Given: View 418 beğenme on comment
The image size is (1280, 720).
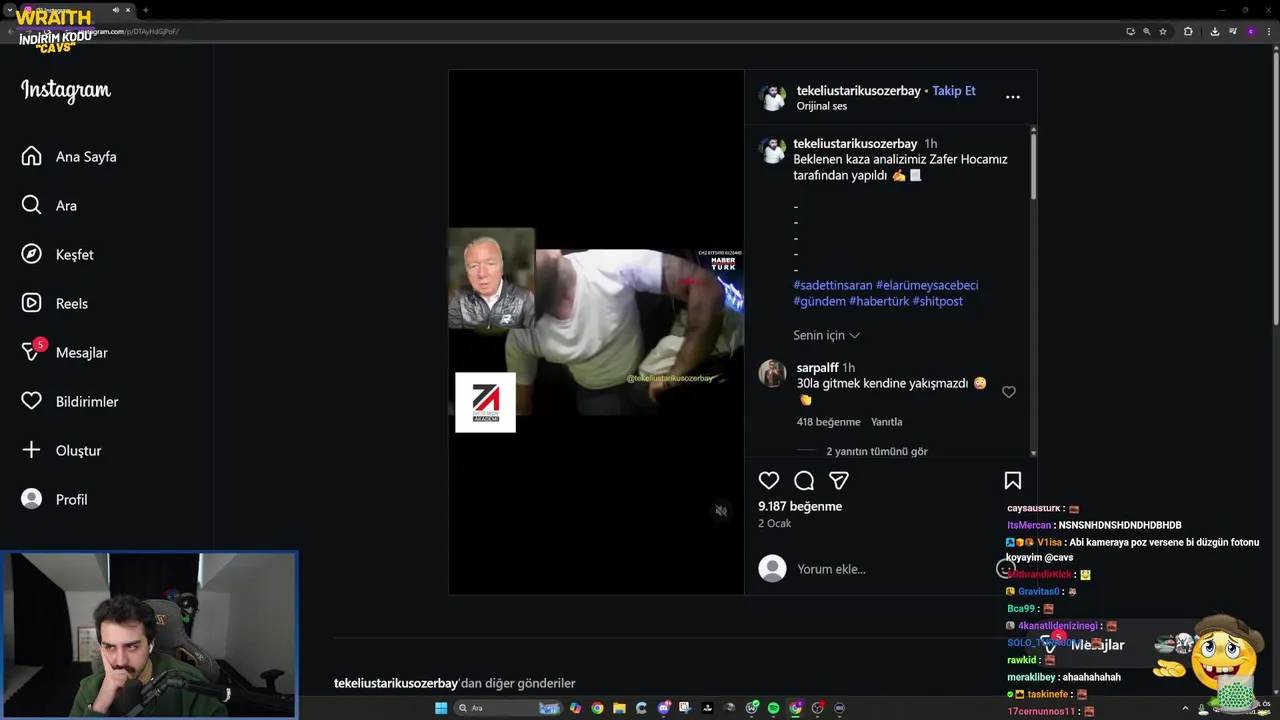Looking at the screenshot, I should [x=828, y=422].
